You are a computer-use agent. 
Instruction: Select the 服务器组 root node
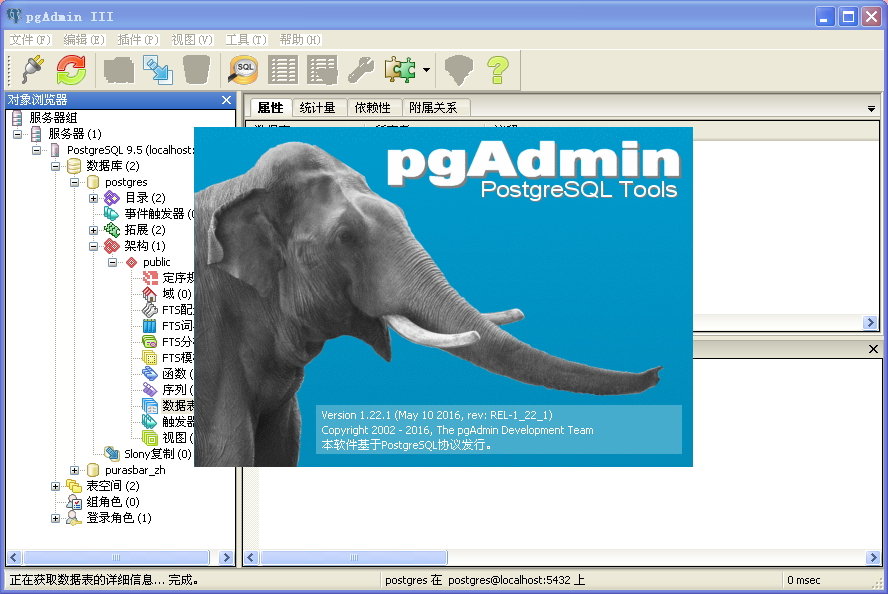click(x=53, y=118)
